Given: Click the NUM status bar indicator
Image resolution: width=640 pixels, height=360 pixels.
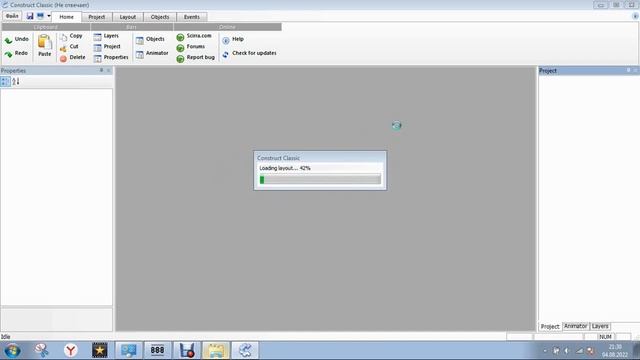Looking at the screenshot, I should [605, 337].
